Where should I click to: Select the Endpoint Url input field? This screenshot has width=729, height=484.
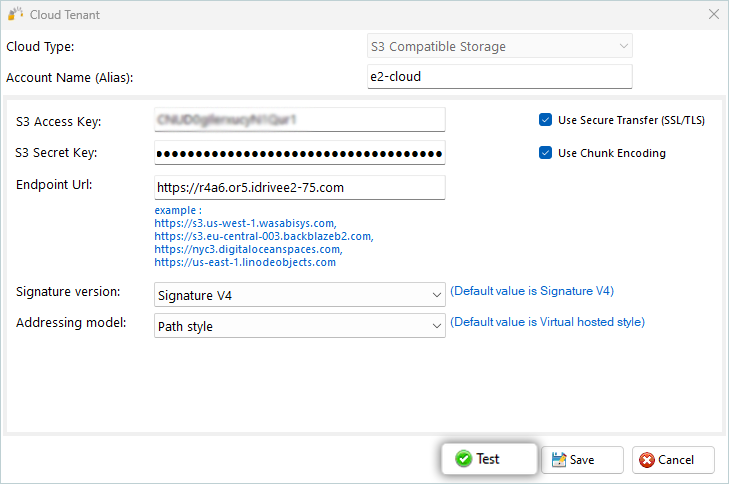(x=299, y=187)
